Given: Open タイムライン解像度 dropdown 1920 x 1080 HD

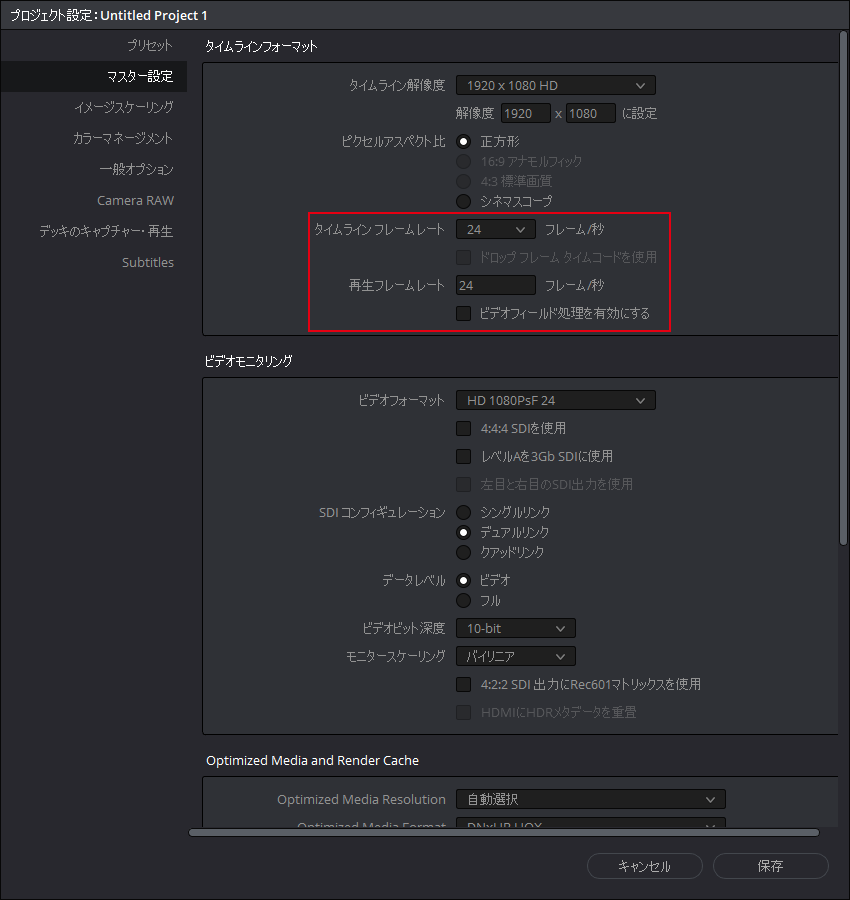Looking at the screenshot, I should pyautogui.click(x=556, y=86).
